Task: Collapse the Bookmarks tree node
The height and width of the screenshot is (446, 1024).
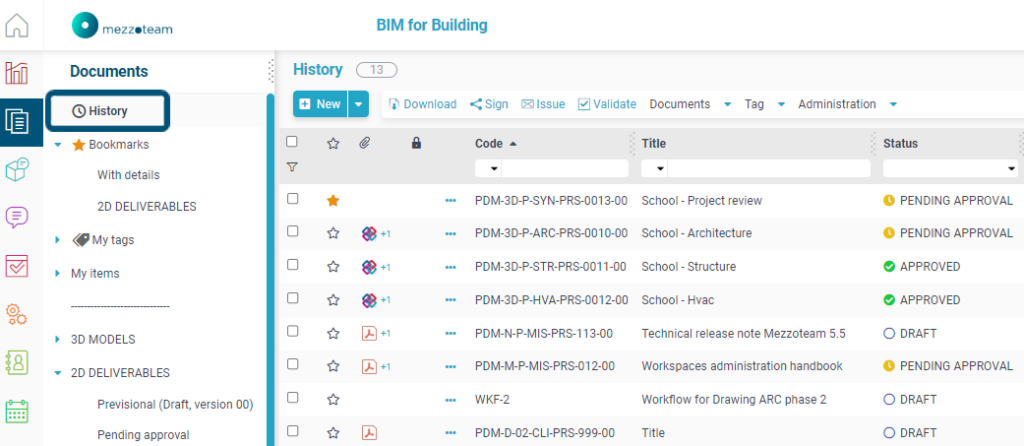Action: click(57, 145)
